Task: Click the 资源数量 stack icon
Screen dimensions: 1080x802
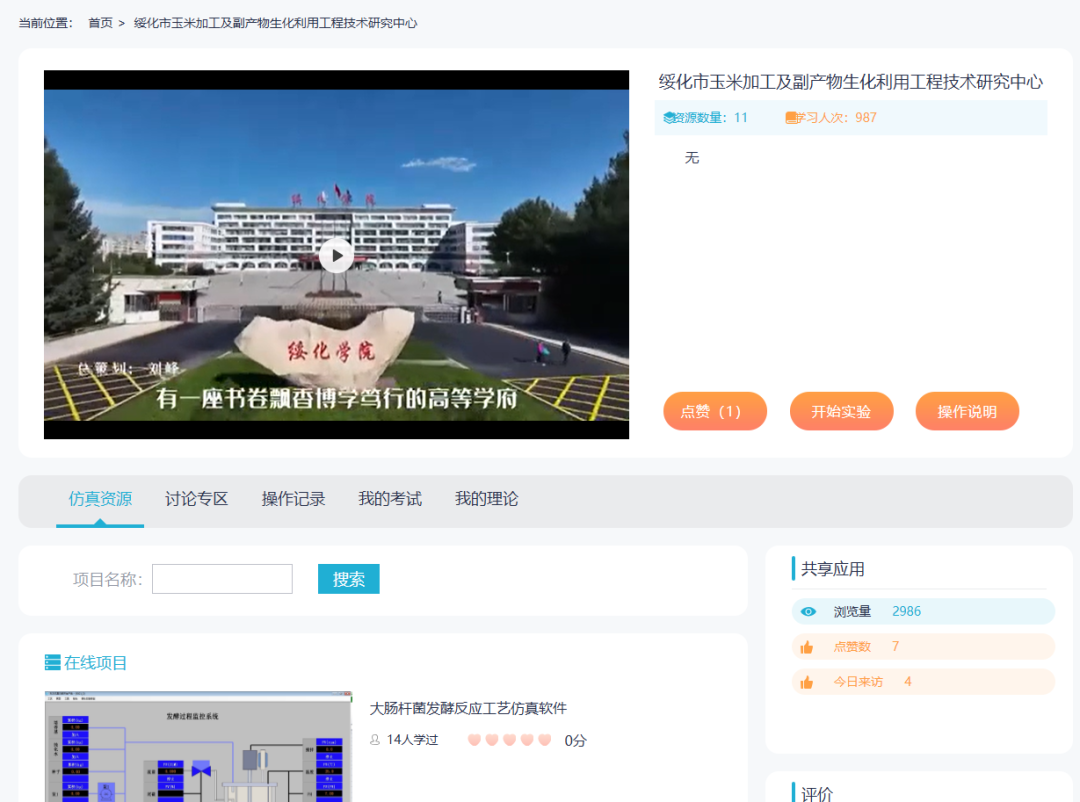Action: [669, 118]
